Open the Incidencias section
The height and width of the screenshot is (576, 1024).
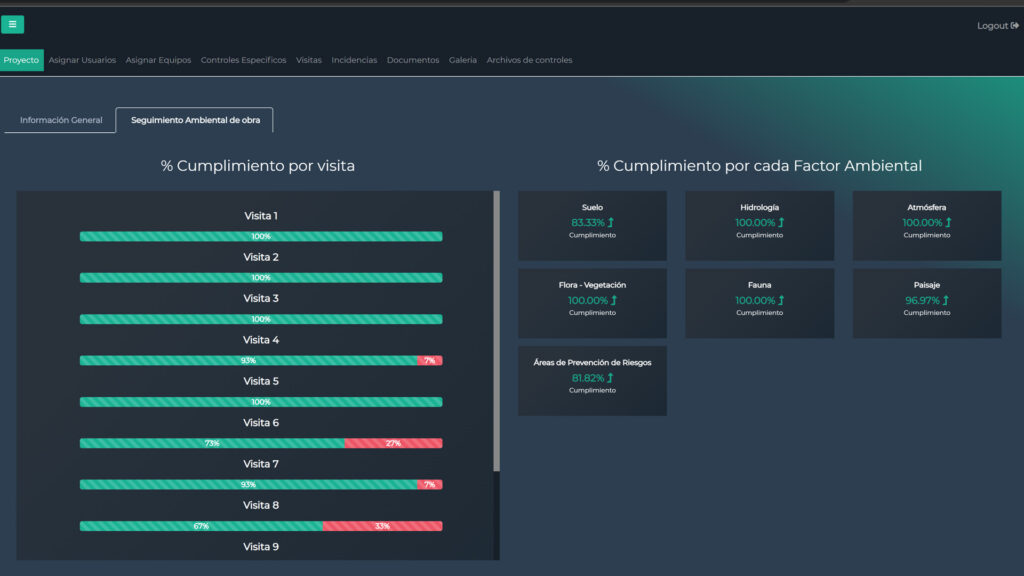[x=354, y=60]
